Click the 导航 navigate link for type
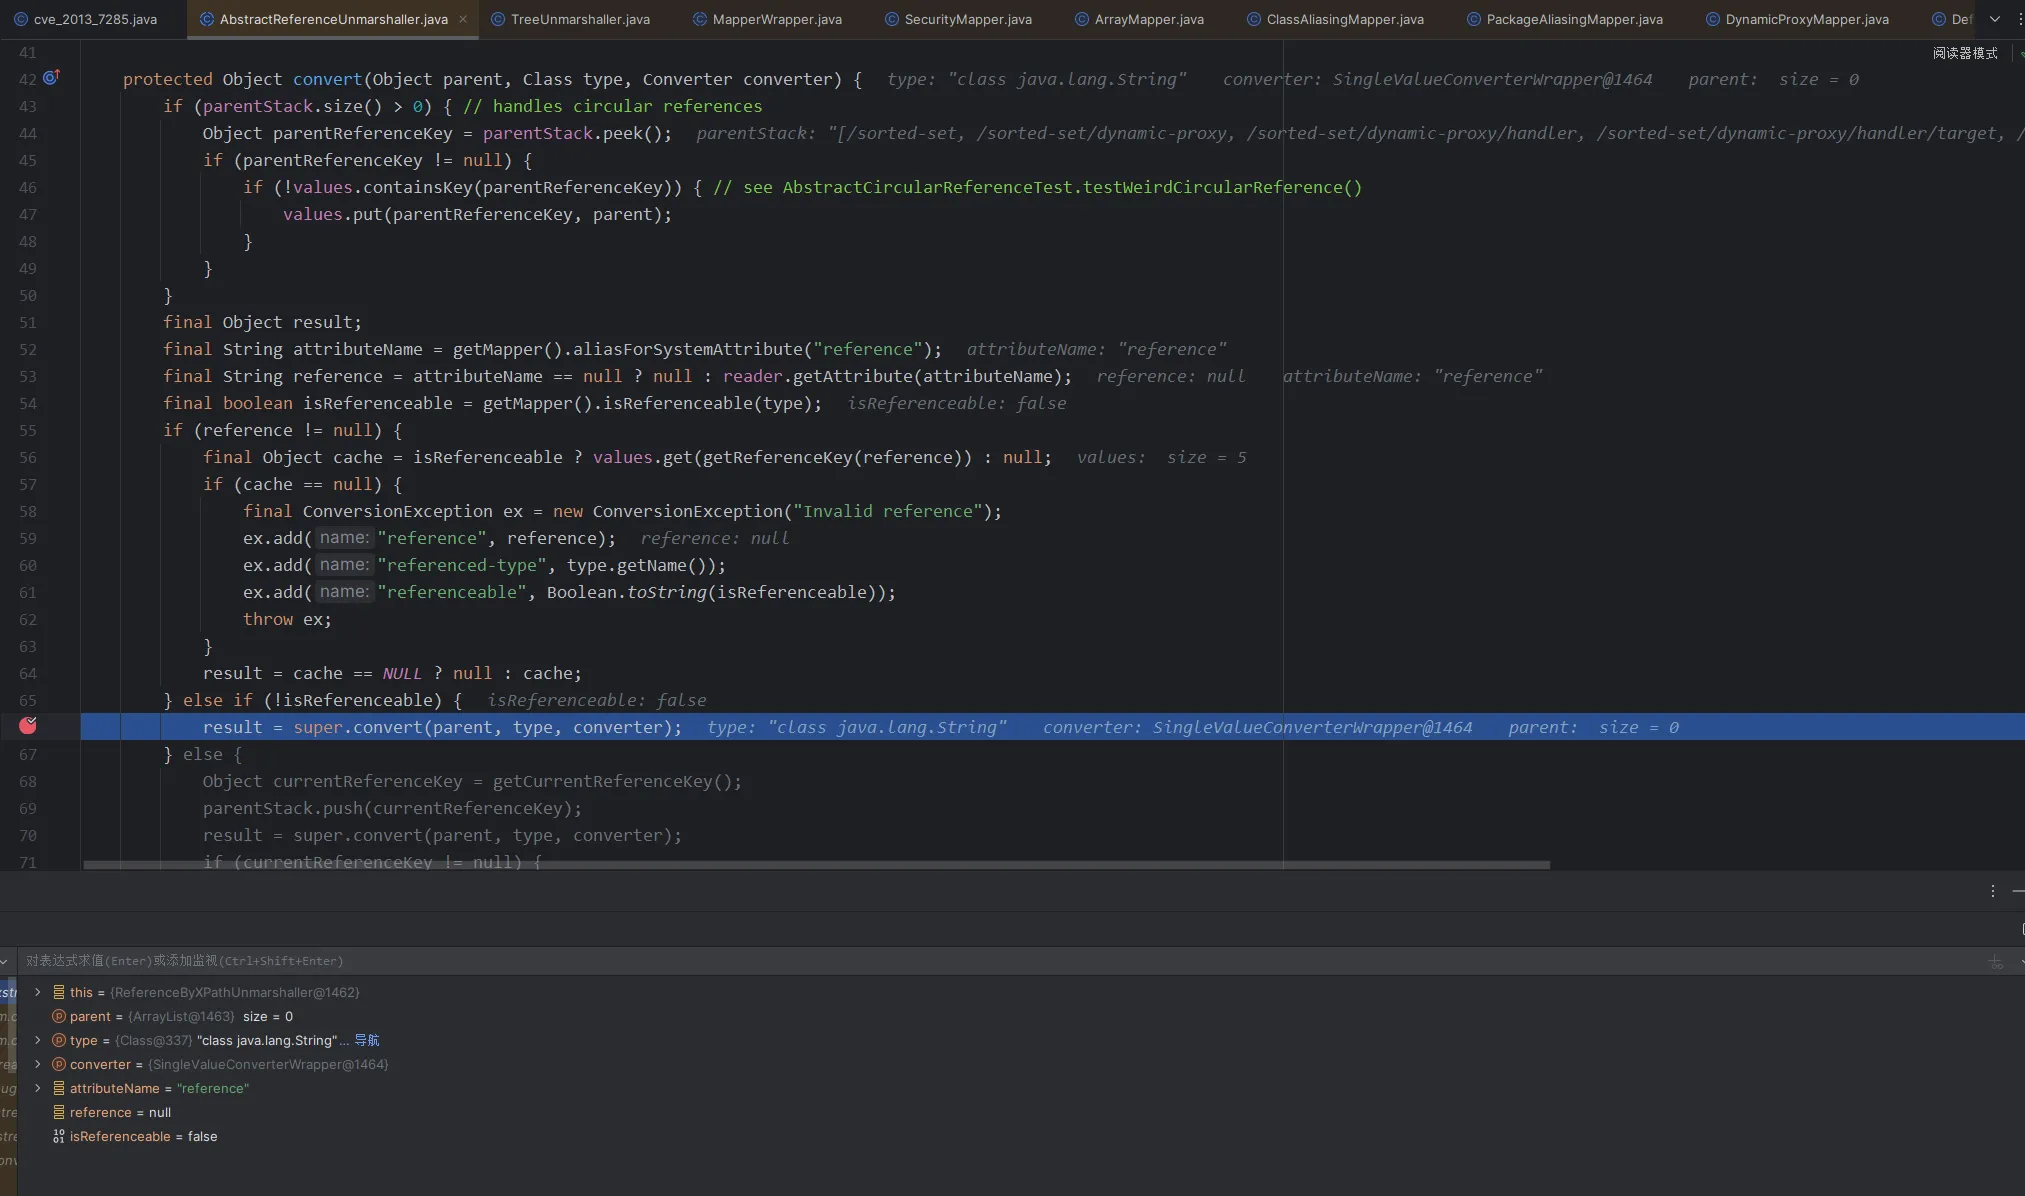 pos(366,1040)
